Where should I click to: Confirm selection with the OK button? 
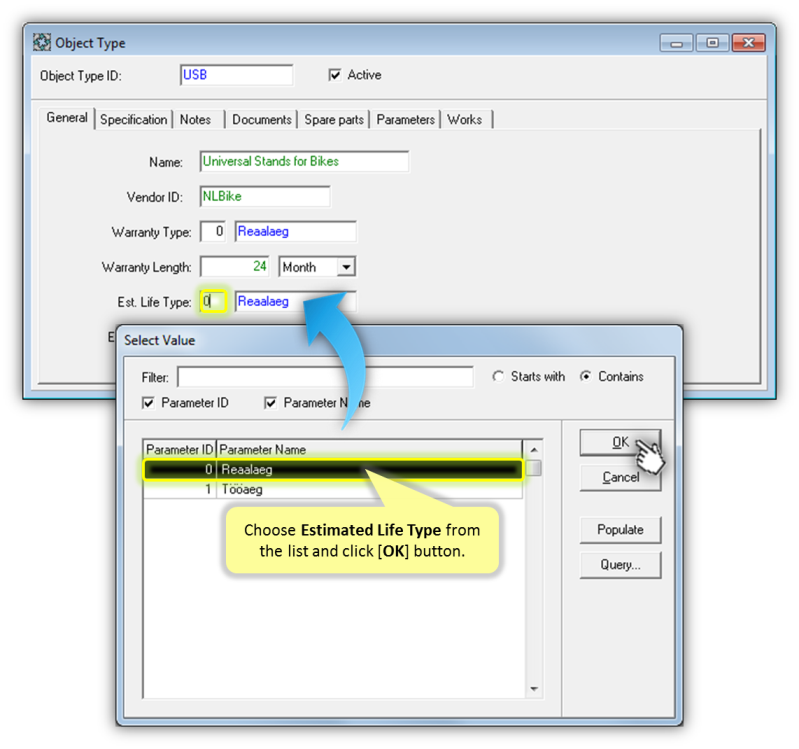(620, 442)
